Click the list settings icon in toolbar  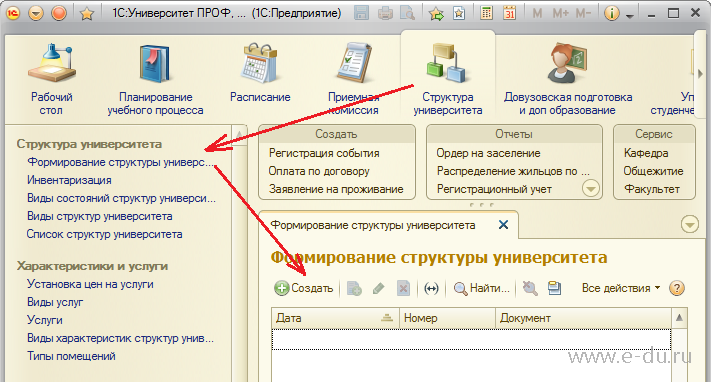pyautogui.click(x=554, y=288)
